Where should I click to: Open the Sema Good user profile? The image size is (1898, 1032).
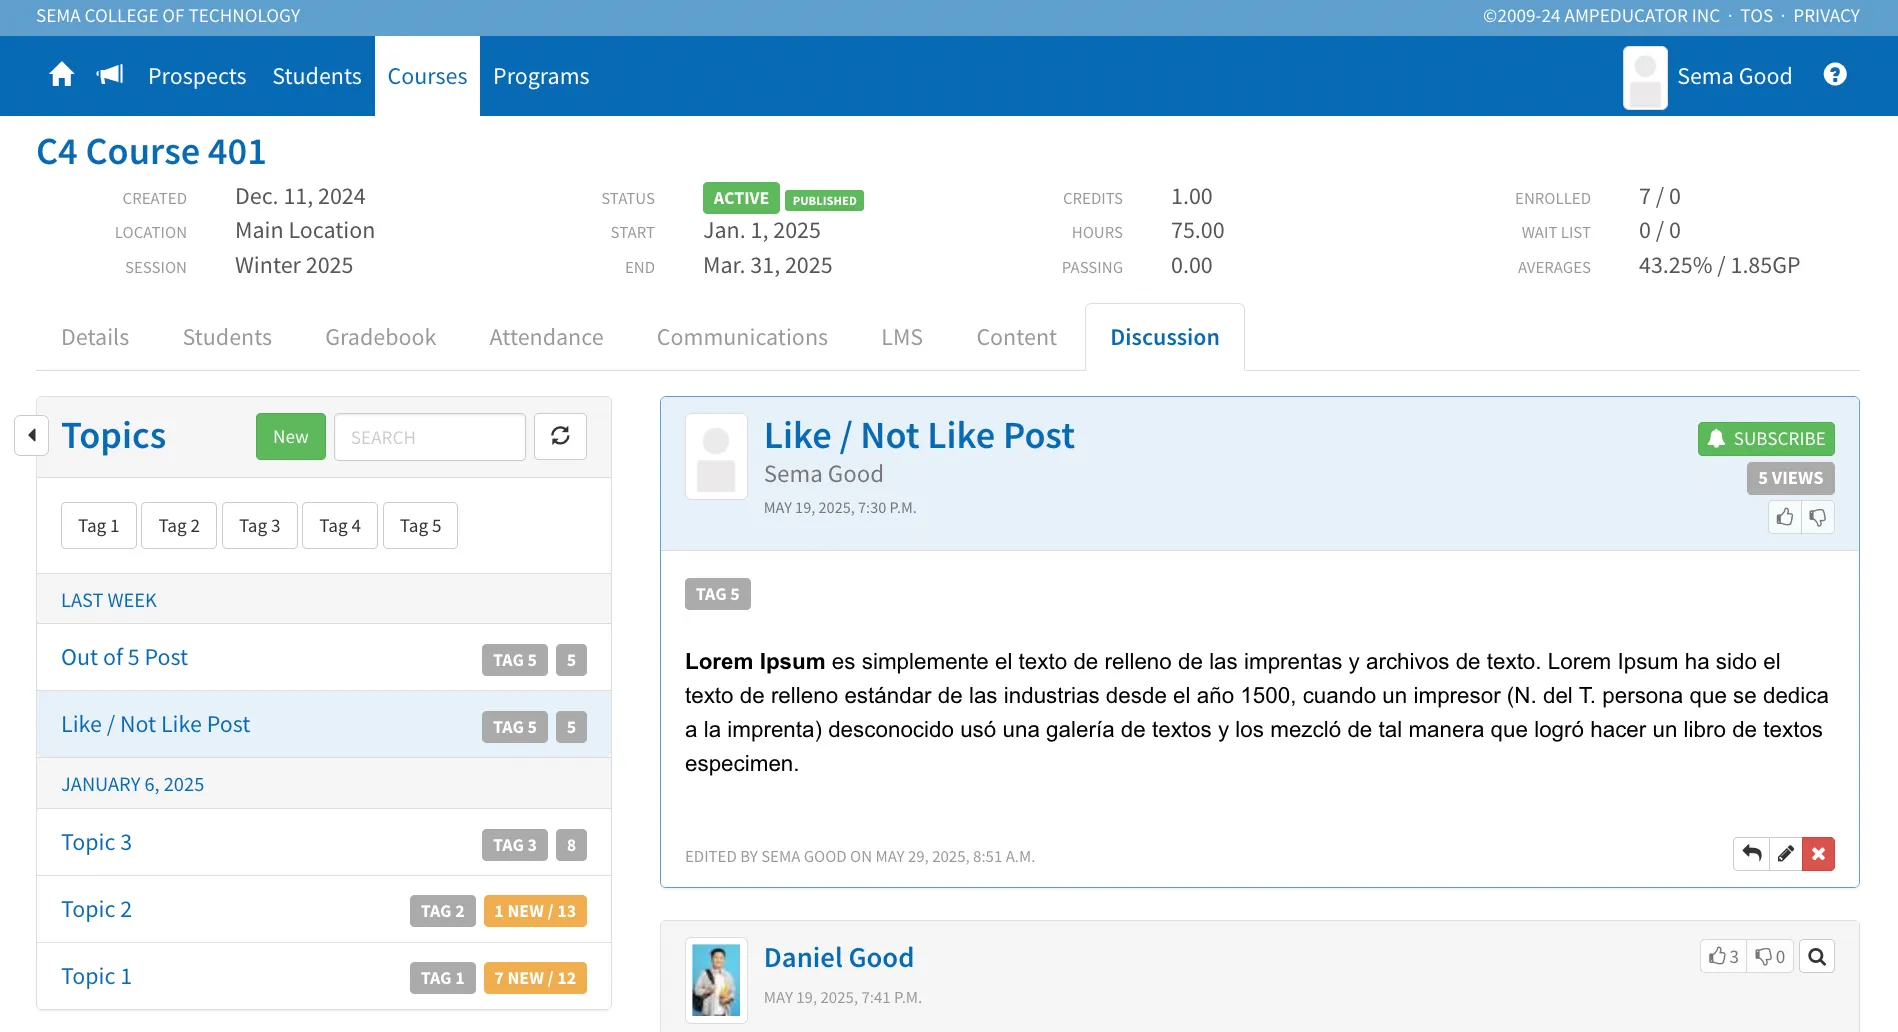(x=1709, y=77)
